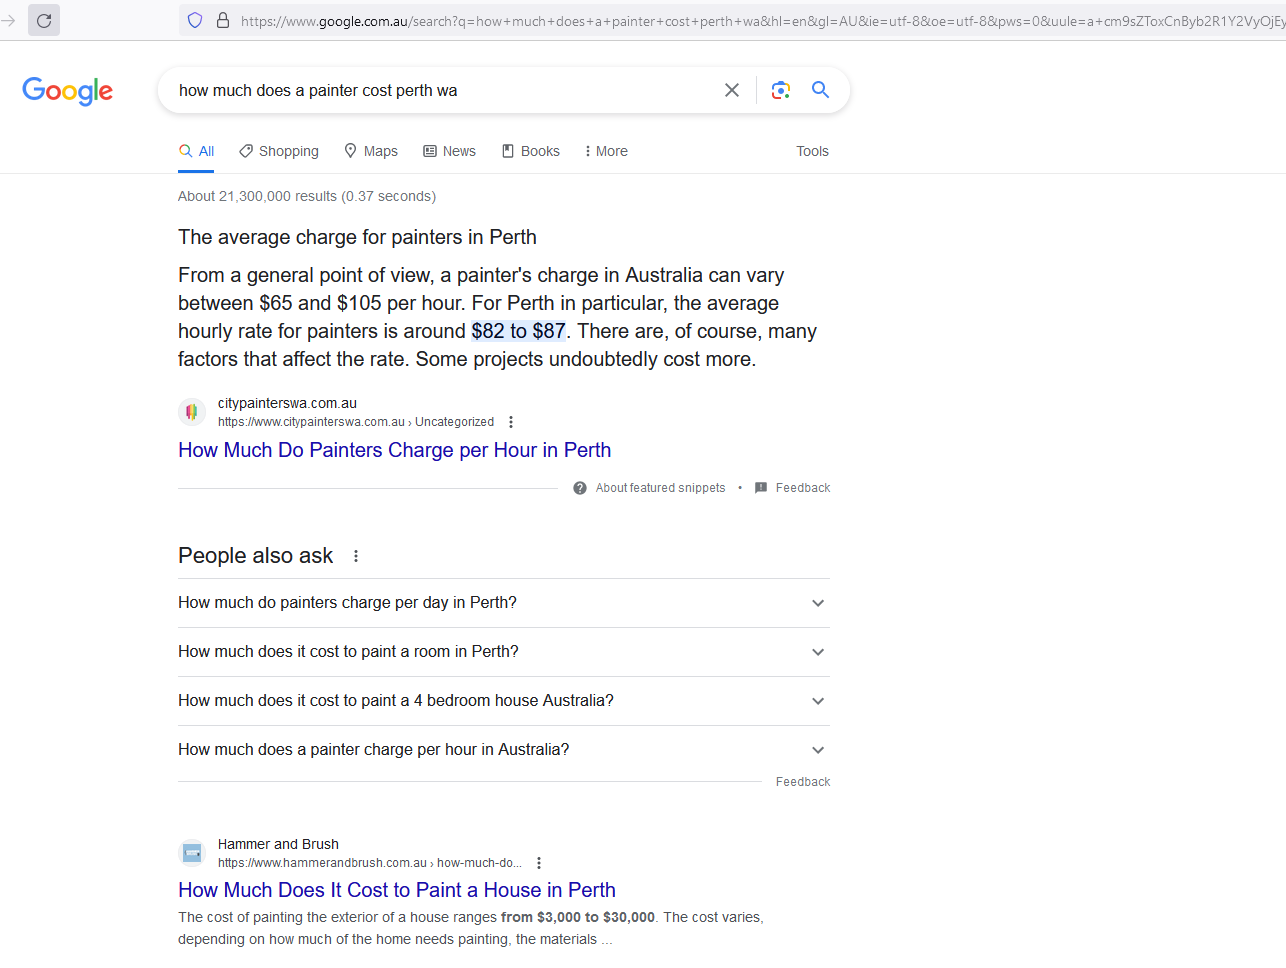Screen dimensions: 1286x968
Task: Expand "How much do painters charge per day in Perth?"
Action: [504, 603]
